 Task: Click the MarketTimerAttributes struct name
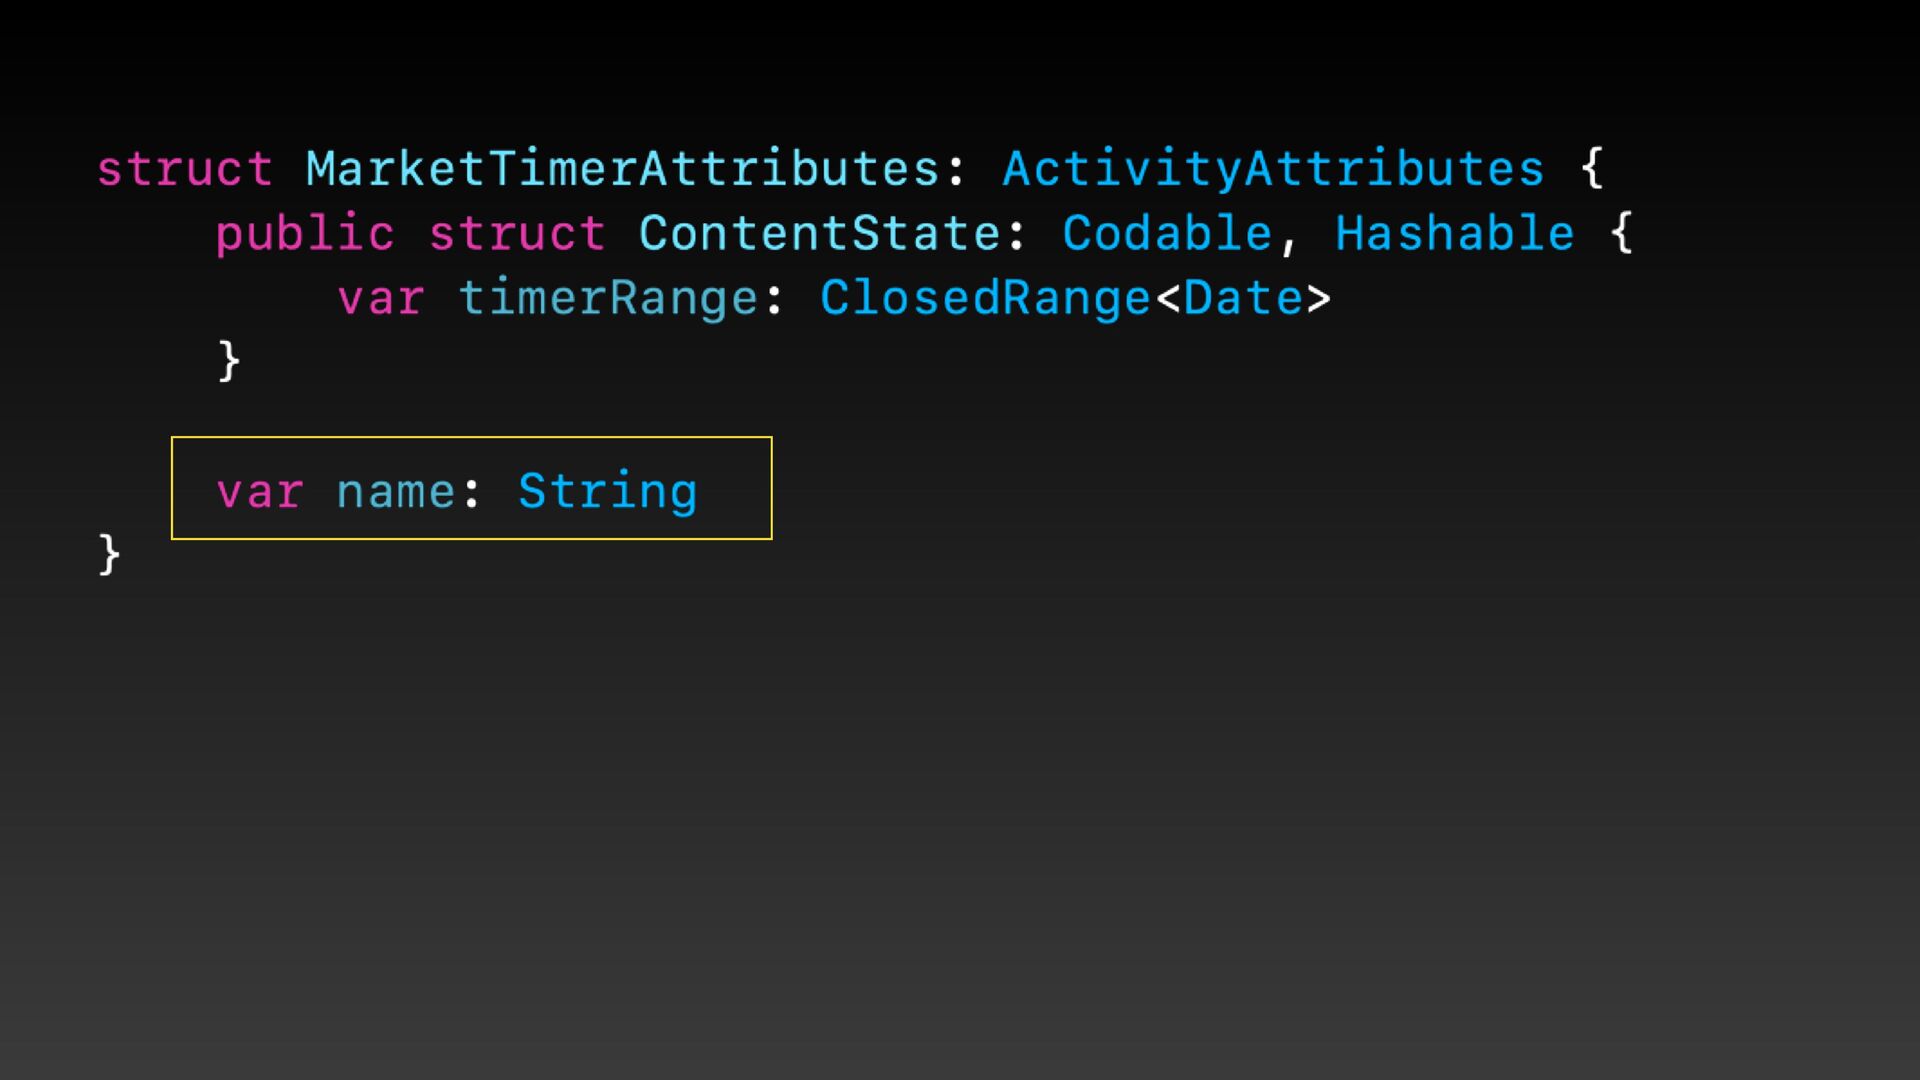click(622, 169)
